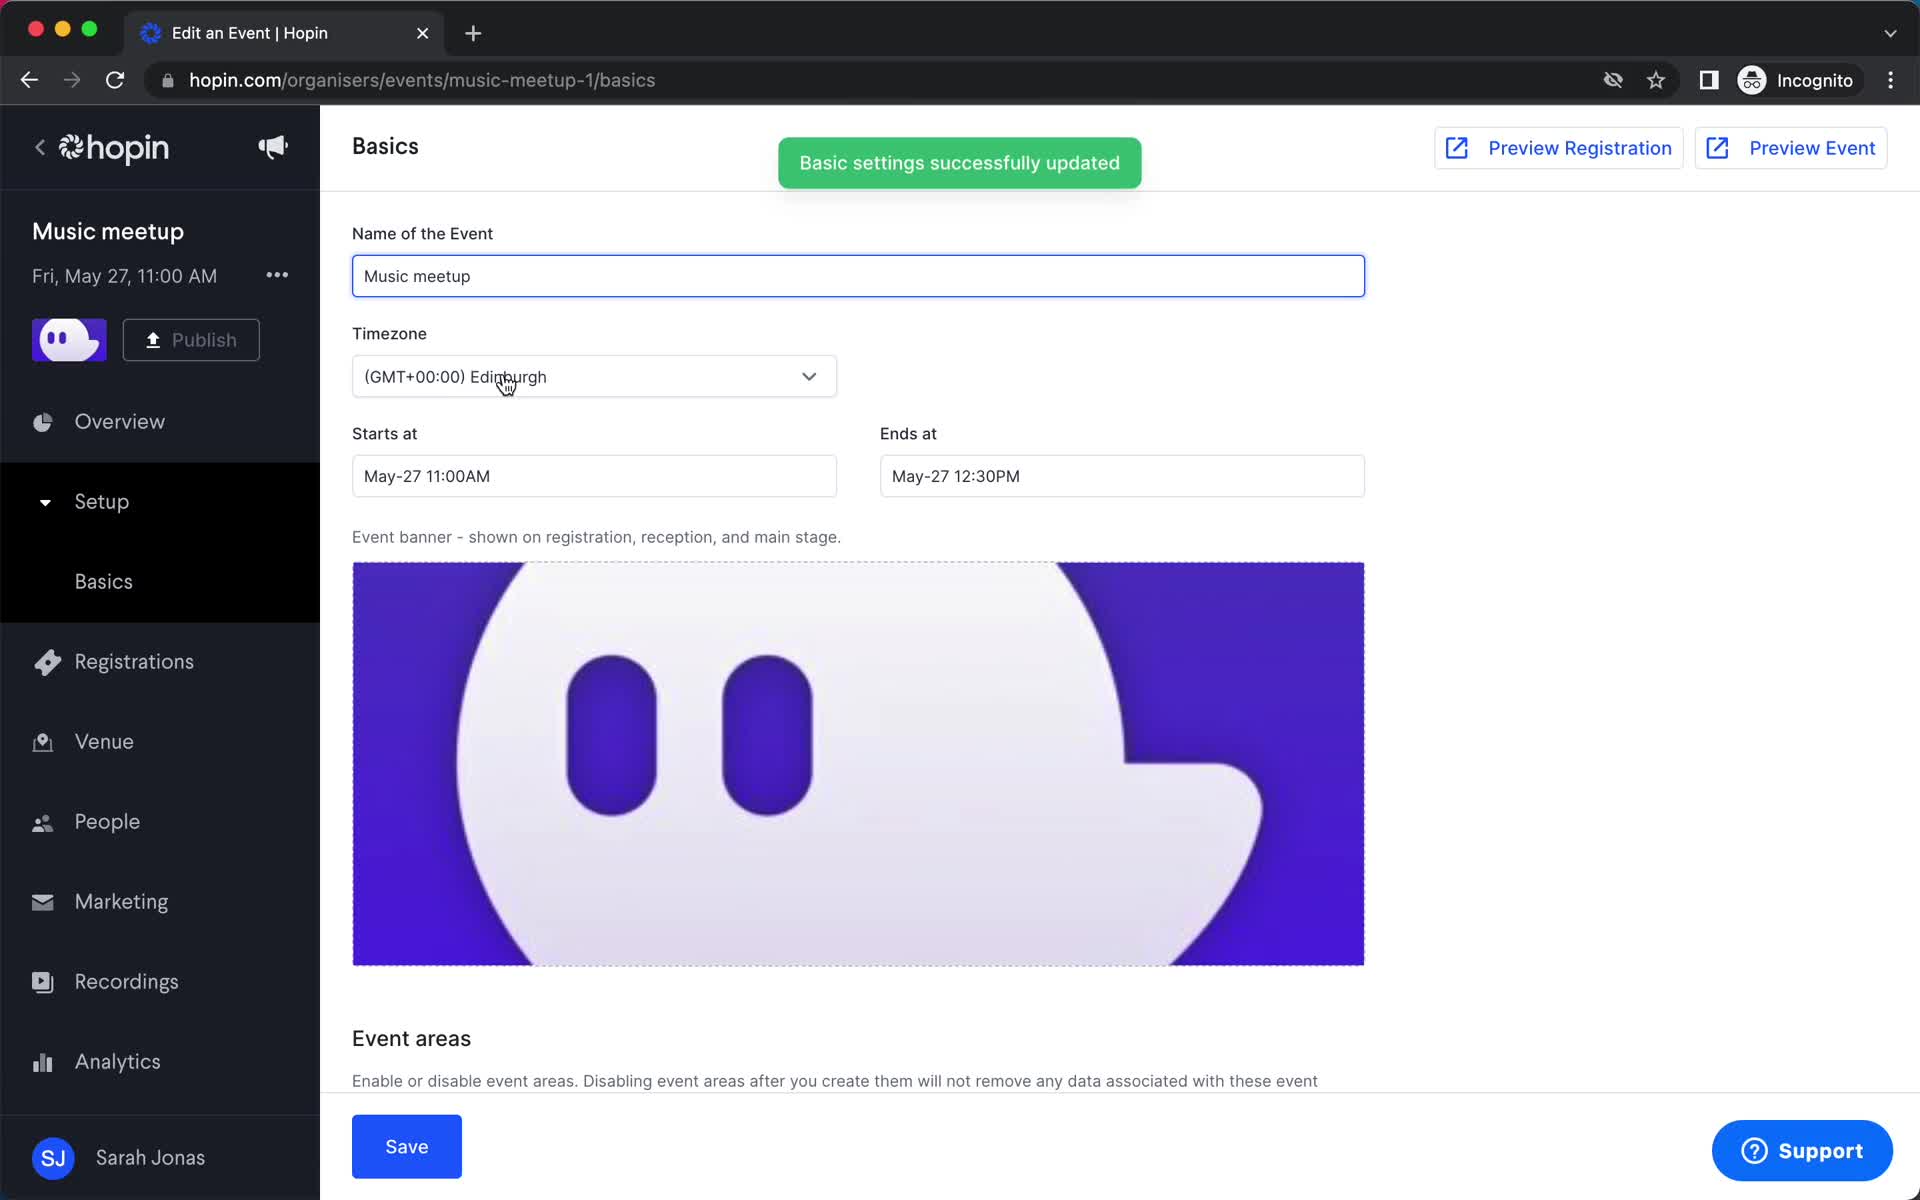Open Chrome three-dot menu

click(x=1890, y=80)
